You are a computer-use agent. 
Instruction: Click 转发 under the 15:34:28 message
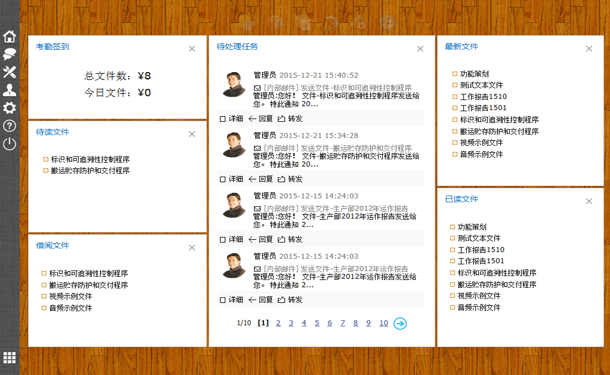290,179
